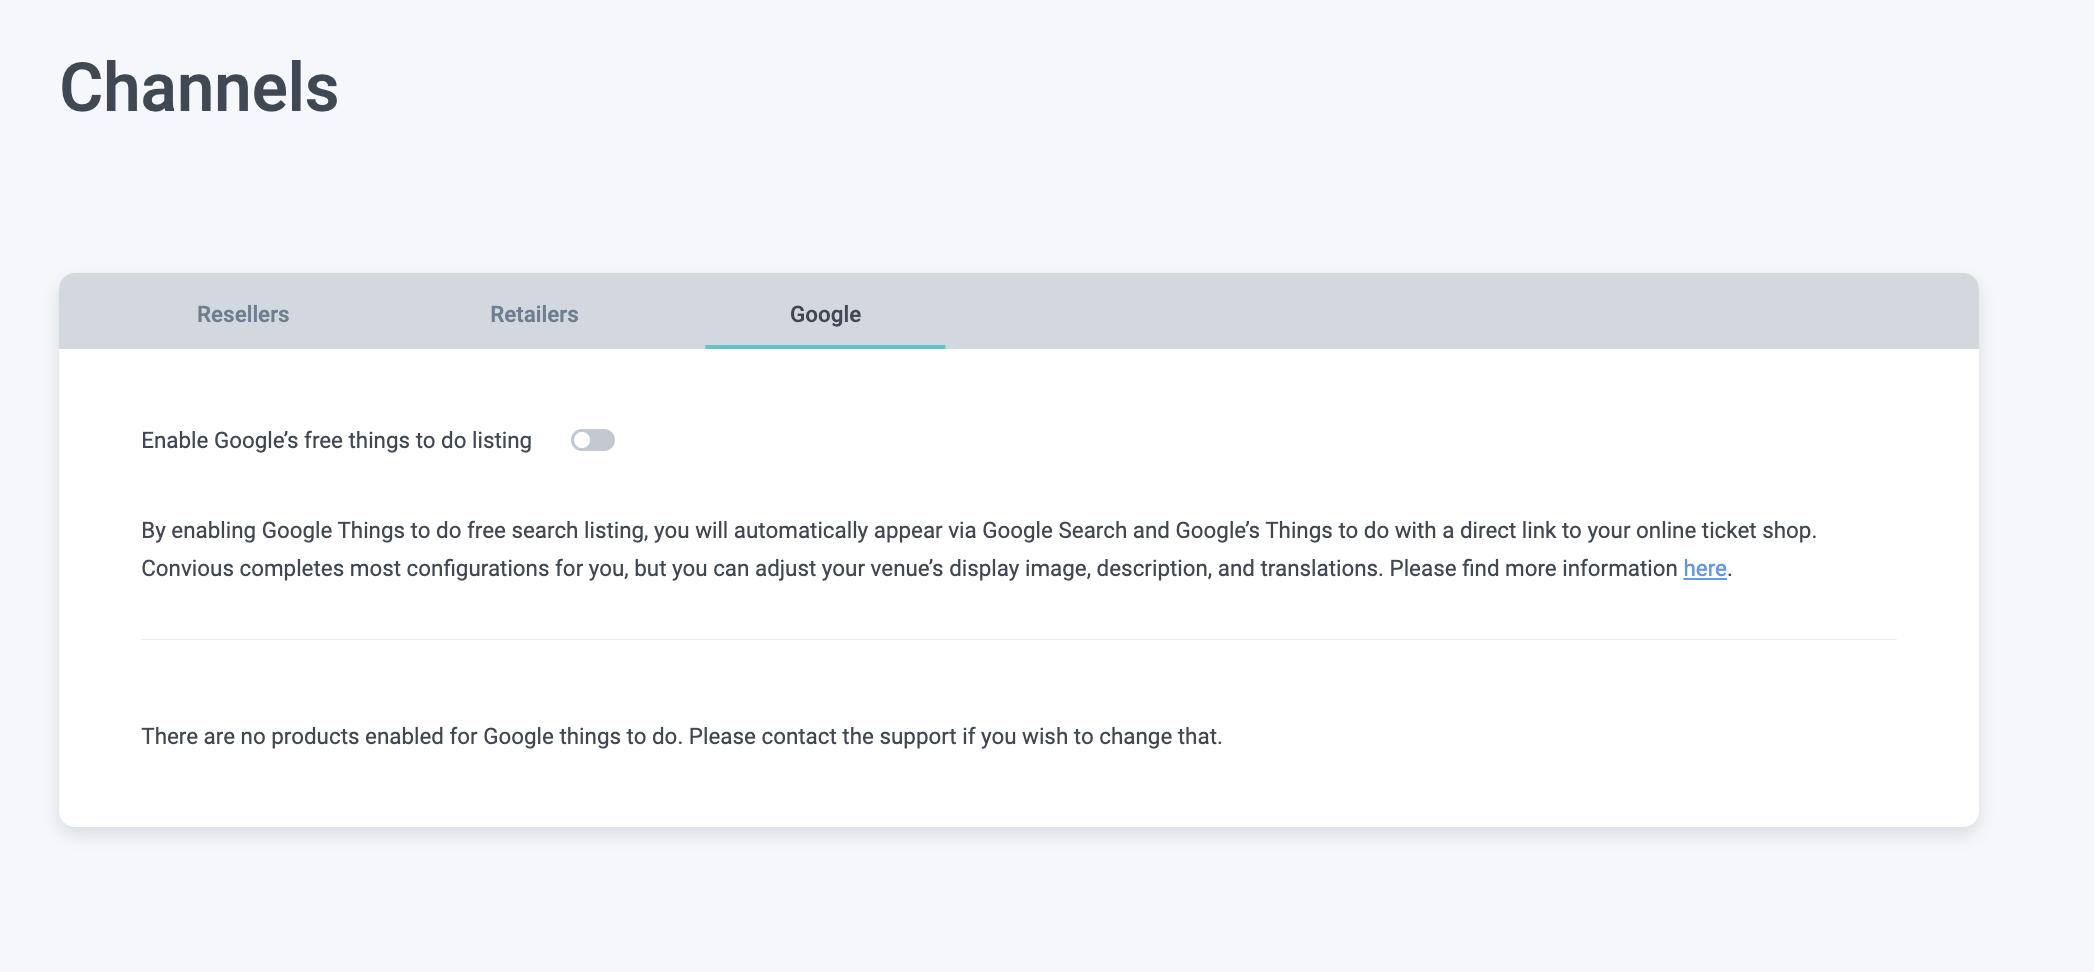This screenshot has height=972, width=2094.
Task: Follow the 'here' more information link
Action: [1704, 568]
